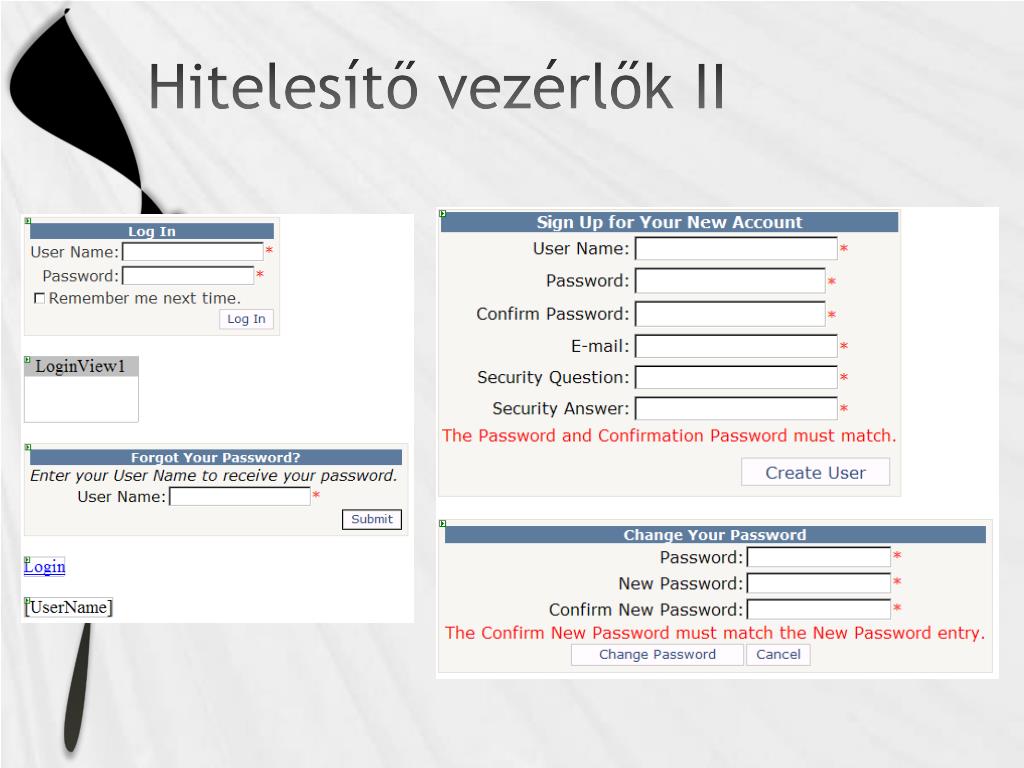Click the Cancel button
Viewport: 1024px width, 768px height.
click(778, 654)
